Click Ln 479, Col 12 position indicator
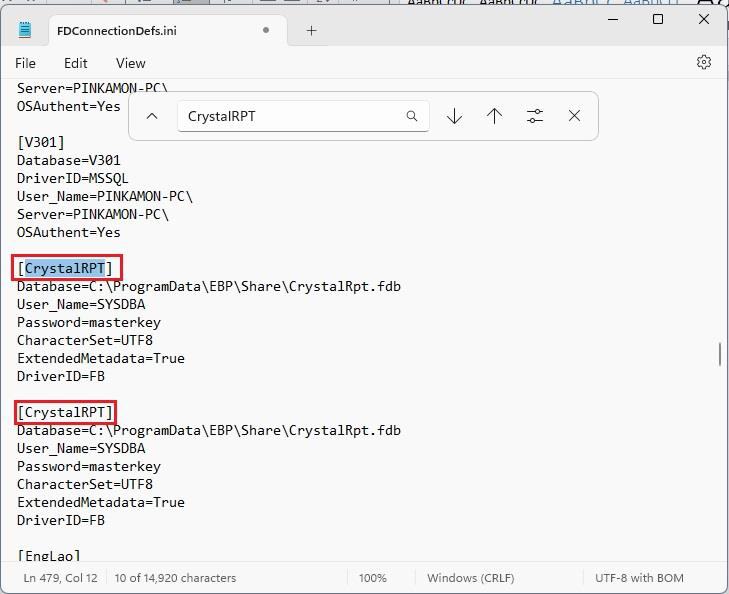Viewport: 729px width, 594px height. coord(61,578)
